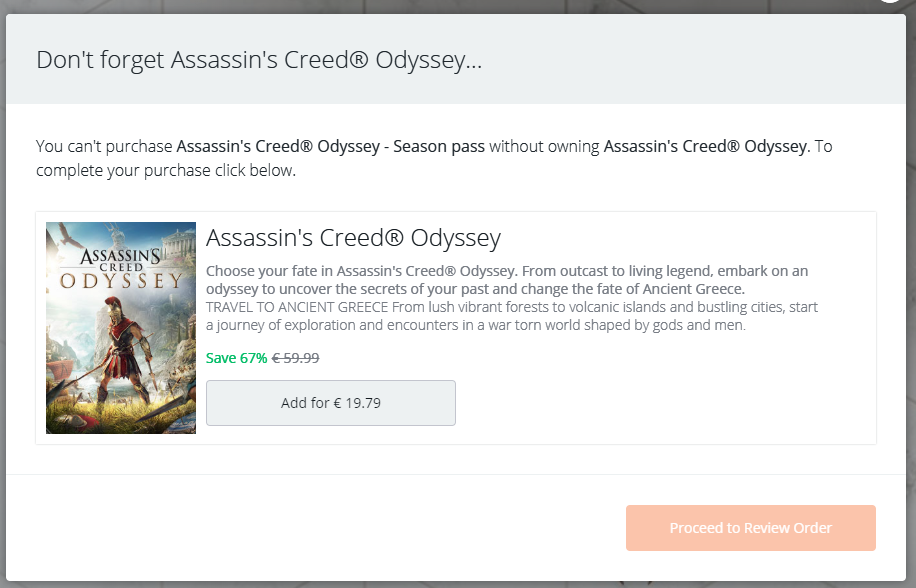Viewport: 916px width, 588px height.
Task: Click the 'a journey of exploration and encounters' line
Action: pos(476,325)
